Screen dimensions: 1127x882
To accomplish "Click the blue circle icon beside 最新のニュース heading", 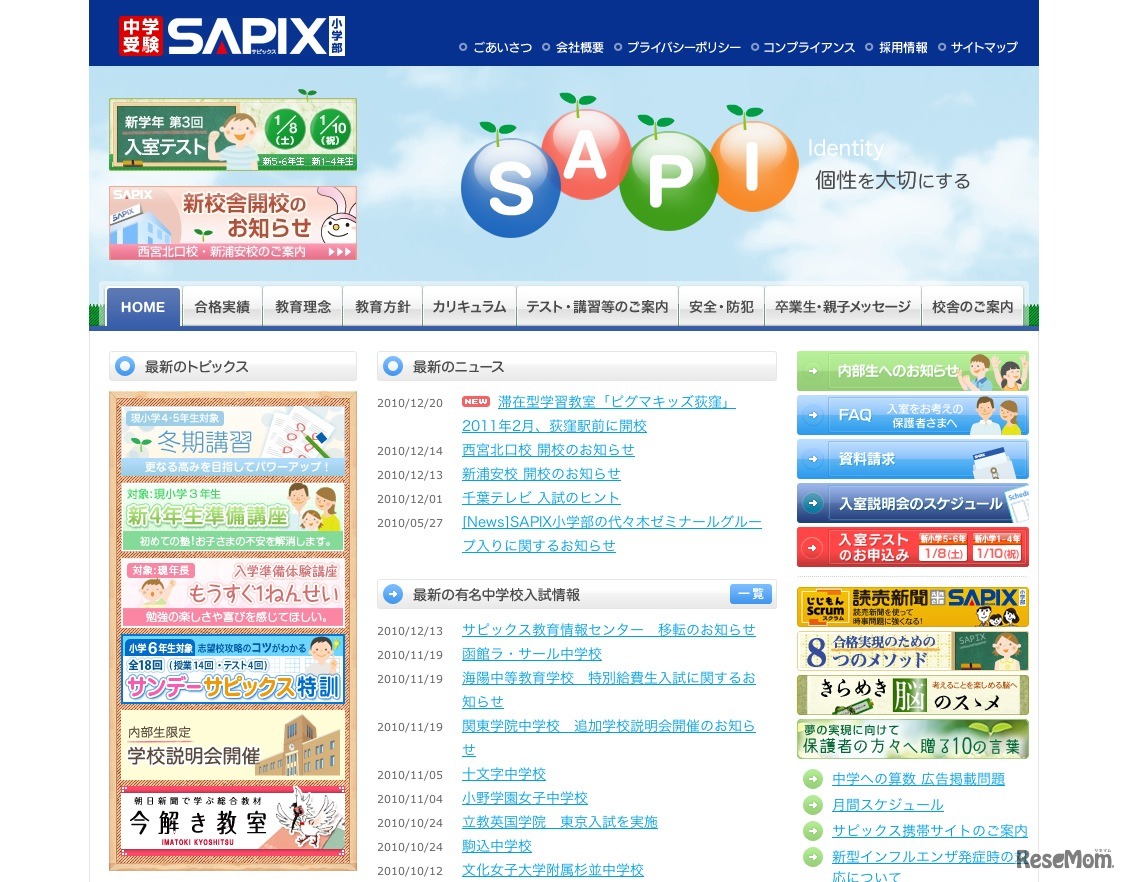I will coord(391,366).
